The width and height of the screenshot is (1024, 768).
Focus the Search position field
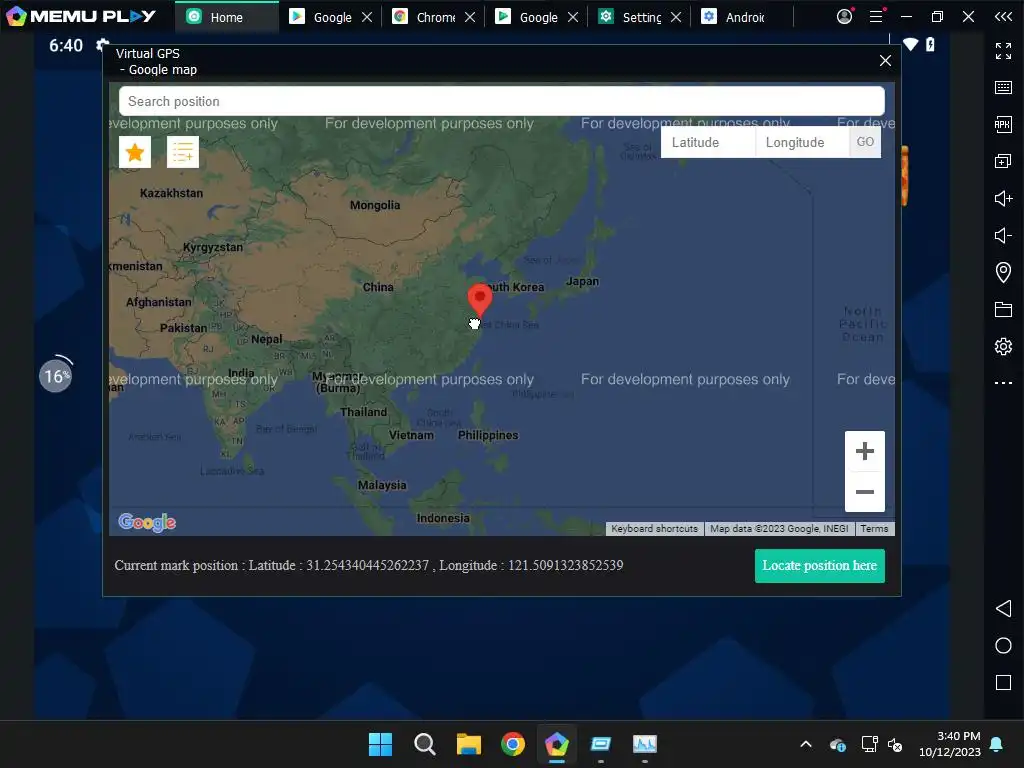(x=502, y=101)
